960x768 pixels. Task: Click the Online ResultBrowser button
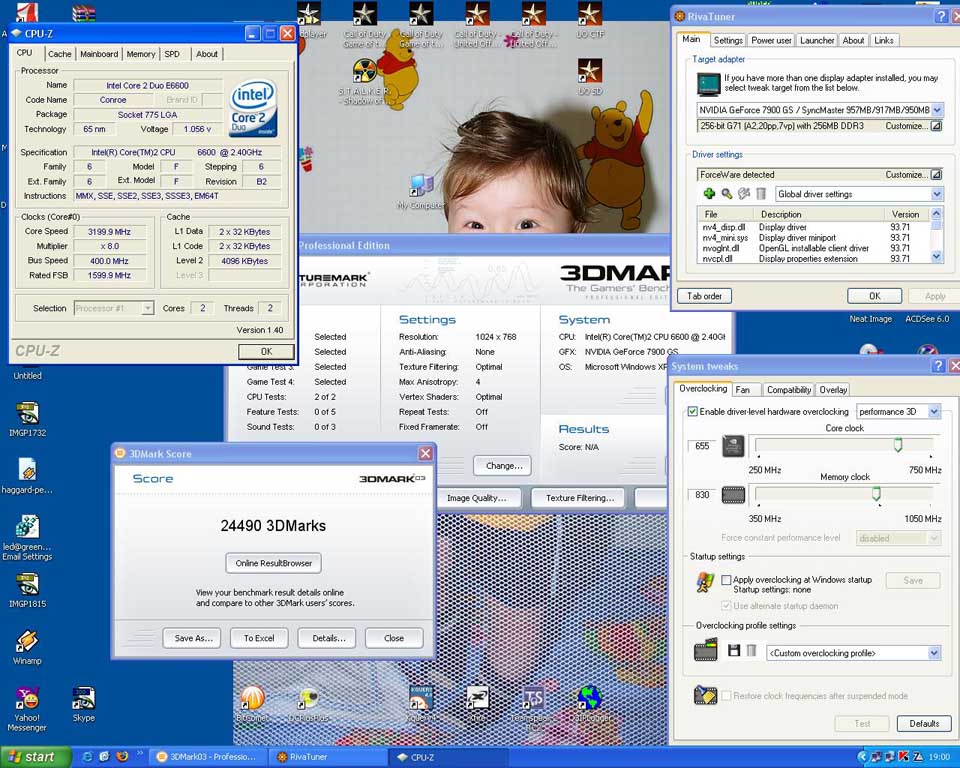pyautogui.click(x=274, y=563)
